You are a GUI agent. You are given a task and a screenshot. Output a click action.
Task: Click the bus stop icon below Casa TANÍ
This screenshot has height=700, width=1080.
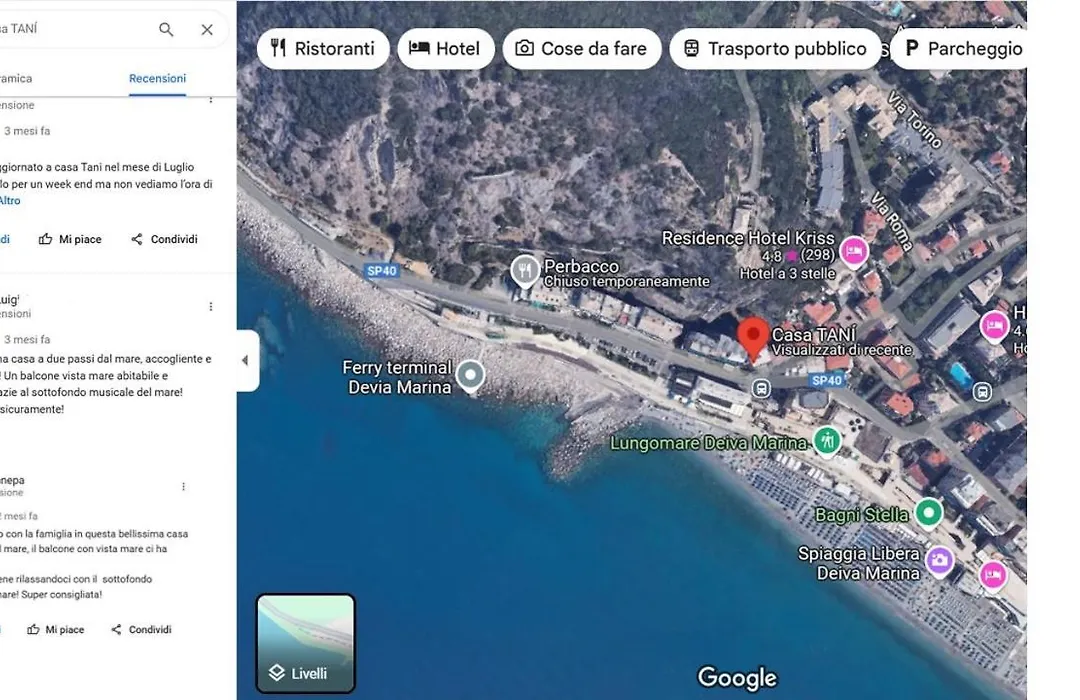point(761,389)
